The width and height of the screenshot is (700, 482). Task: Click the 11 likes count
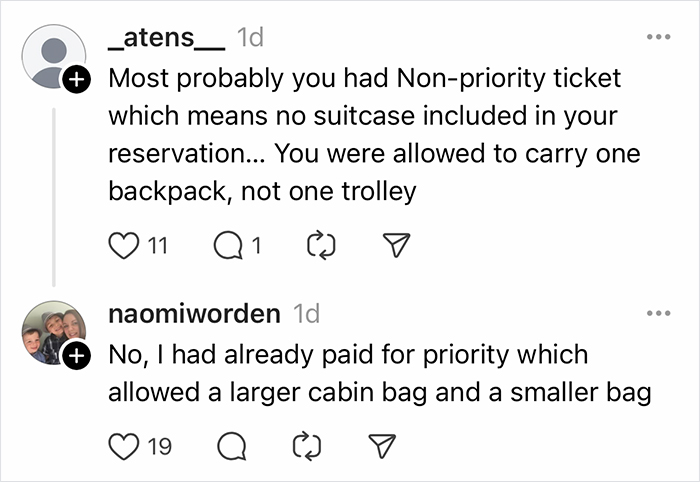click(x=157, y=244)
